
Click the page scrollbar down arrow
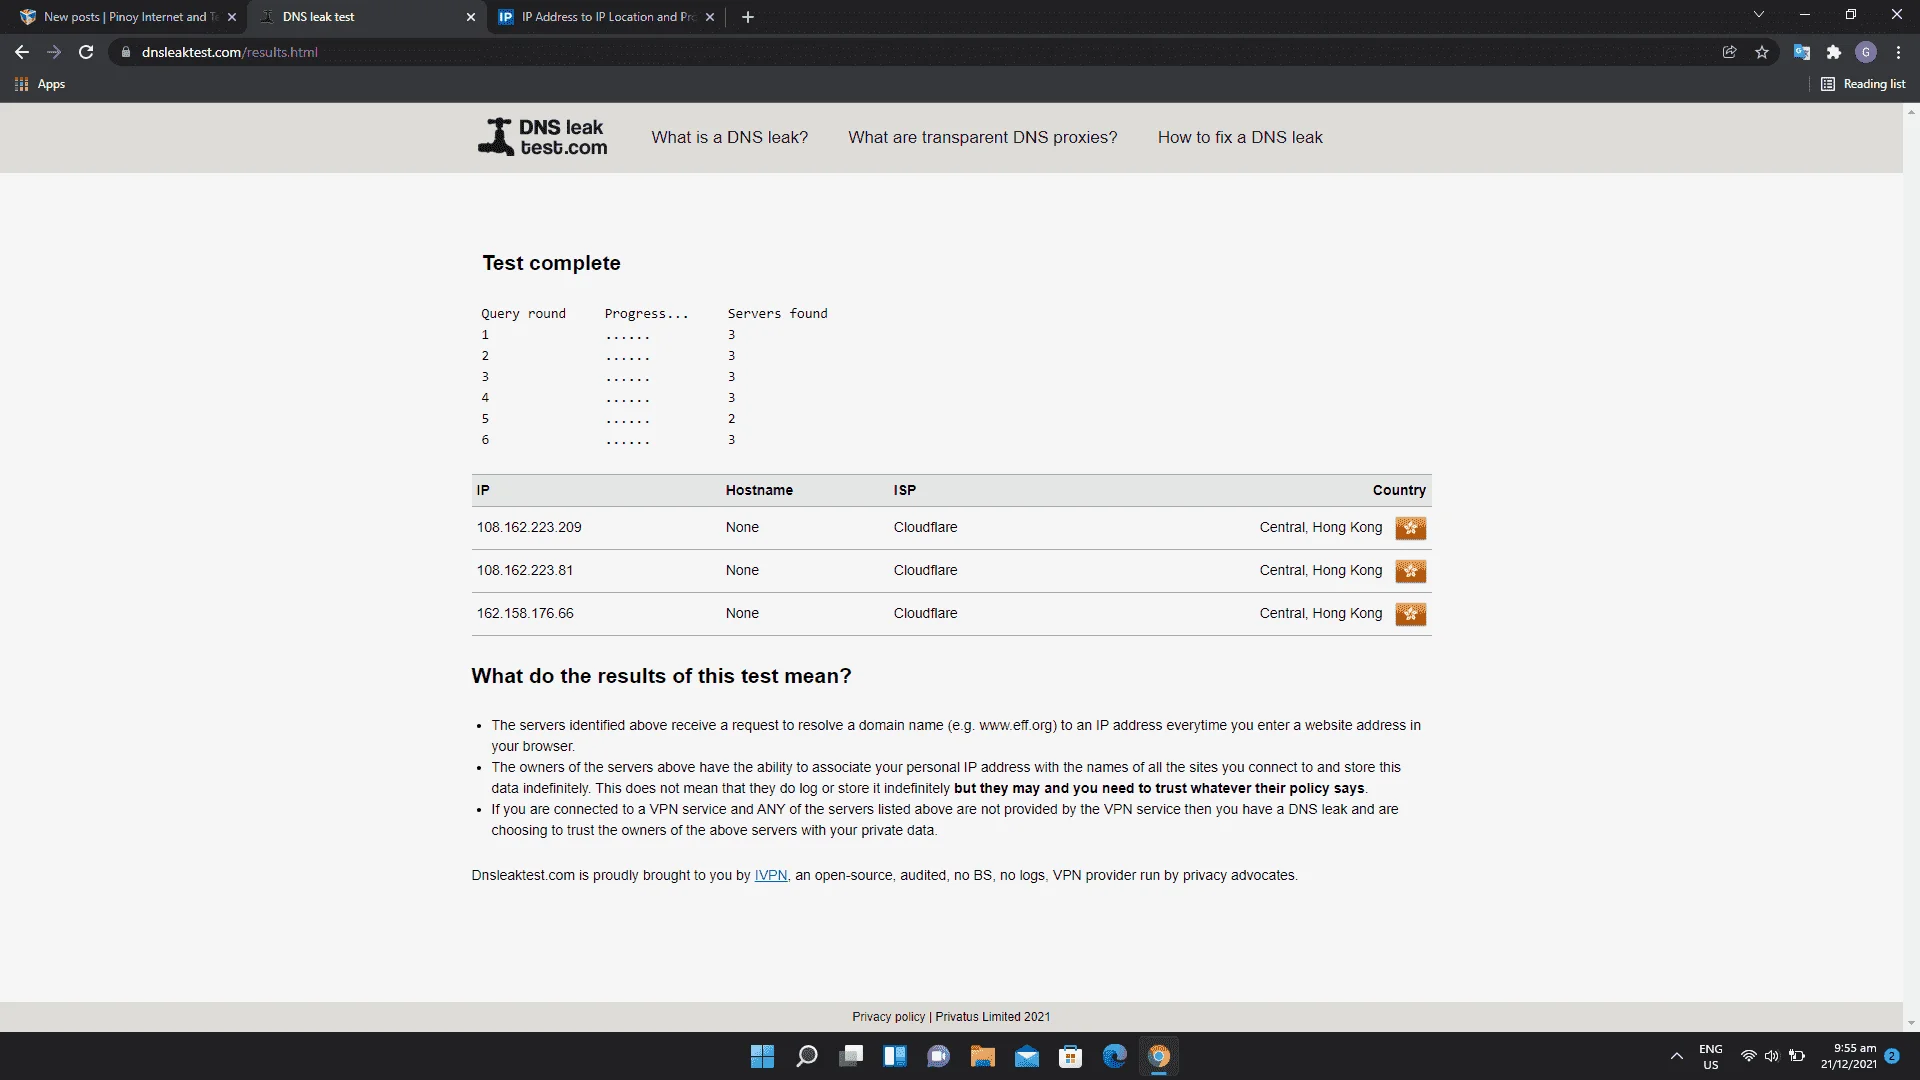click(1911, 1023)
